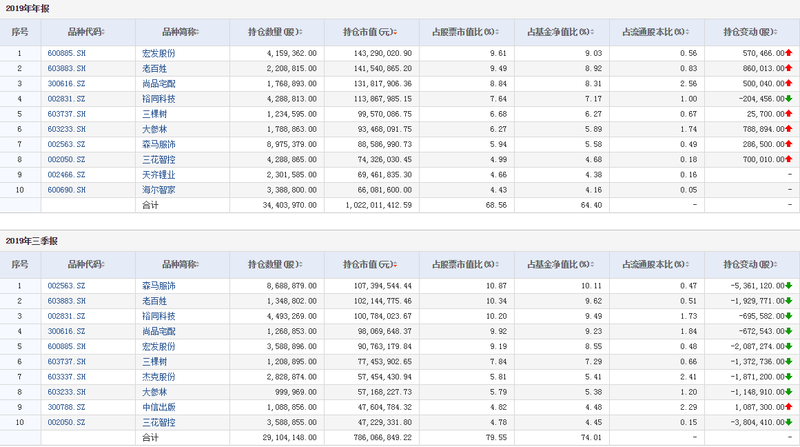This screenshot has height=447, width=800.
Task: Sort 2019年三季报 table by 持仓市值(元) header
Action: pyautogui.click(x=370, y=264)
